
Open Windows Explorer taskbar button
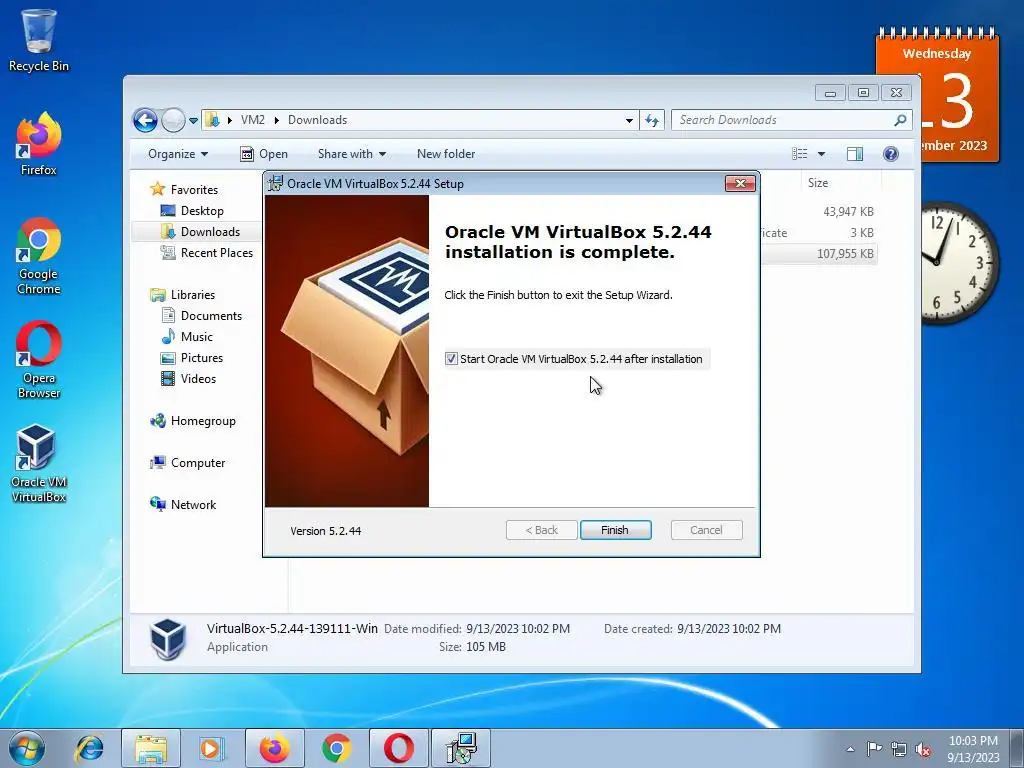pos(151,748)
